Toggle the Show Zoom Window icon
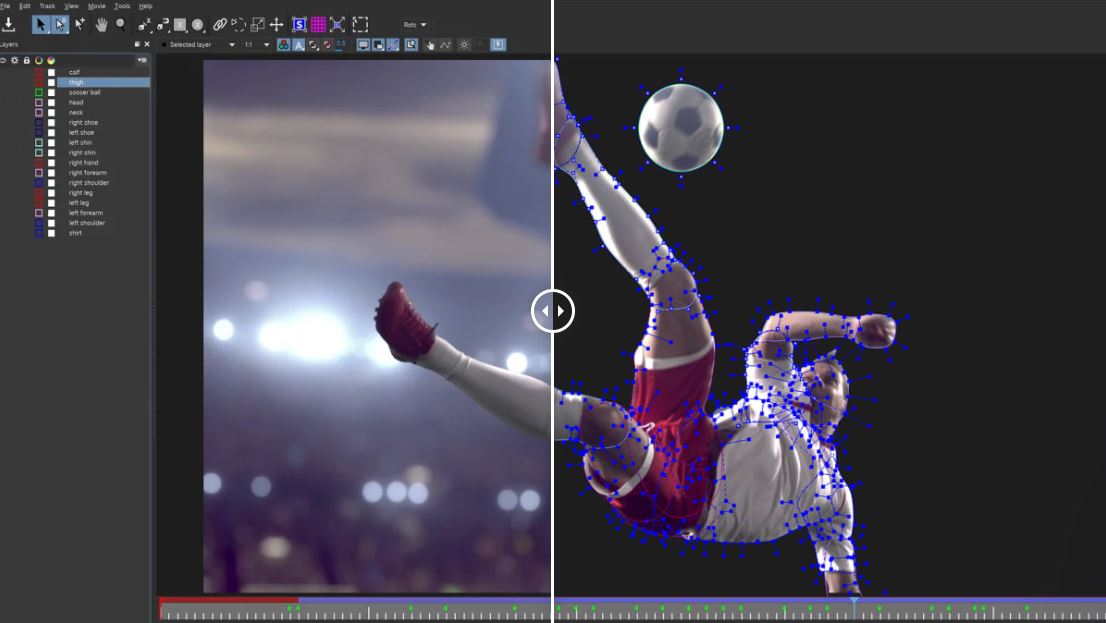Image resolution: width=1106 pixels, height=623 pixels. coord(411,44)
